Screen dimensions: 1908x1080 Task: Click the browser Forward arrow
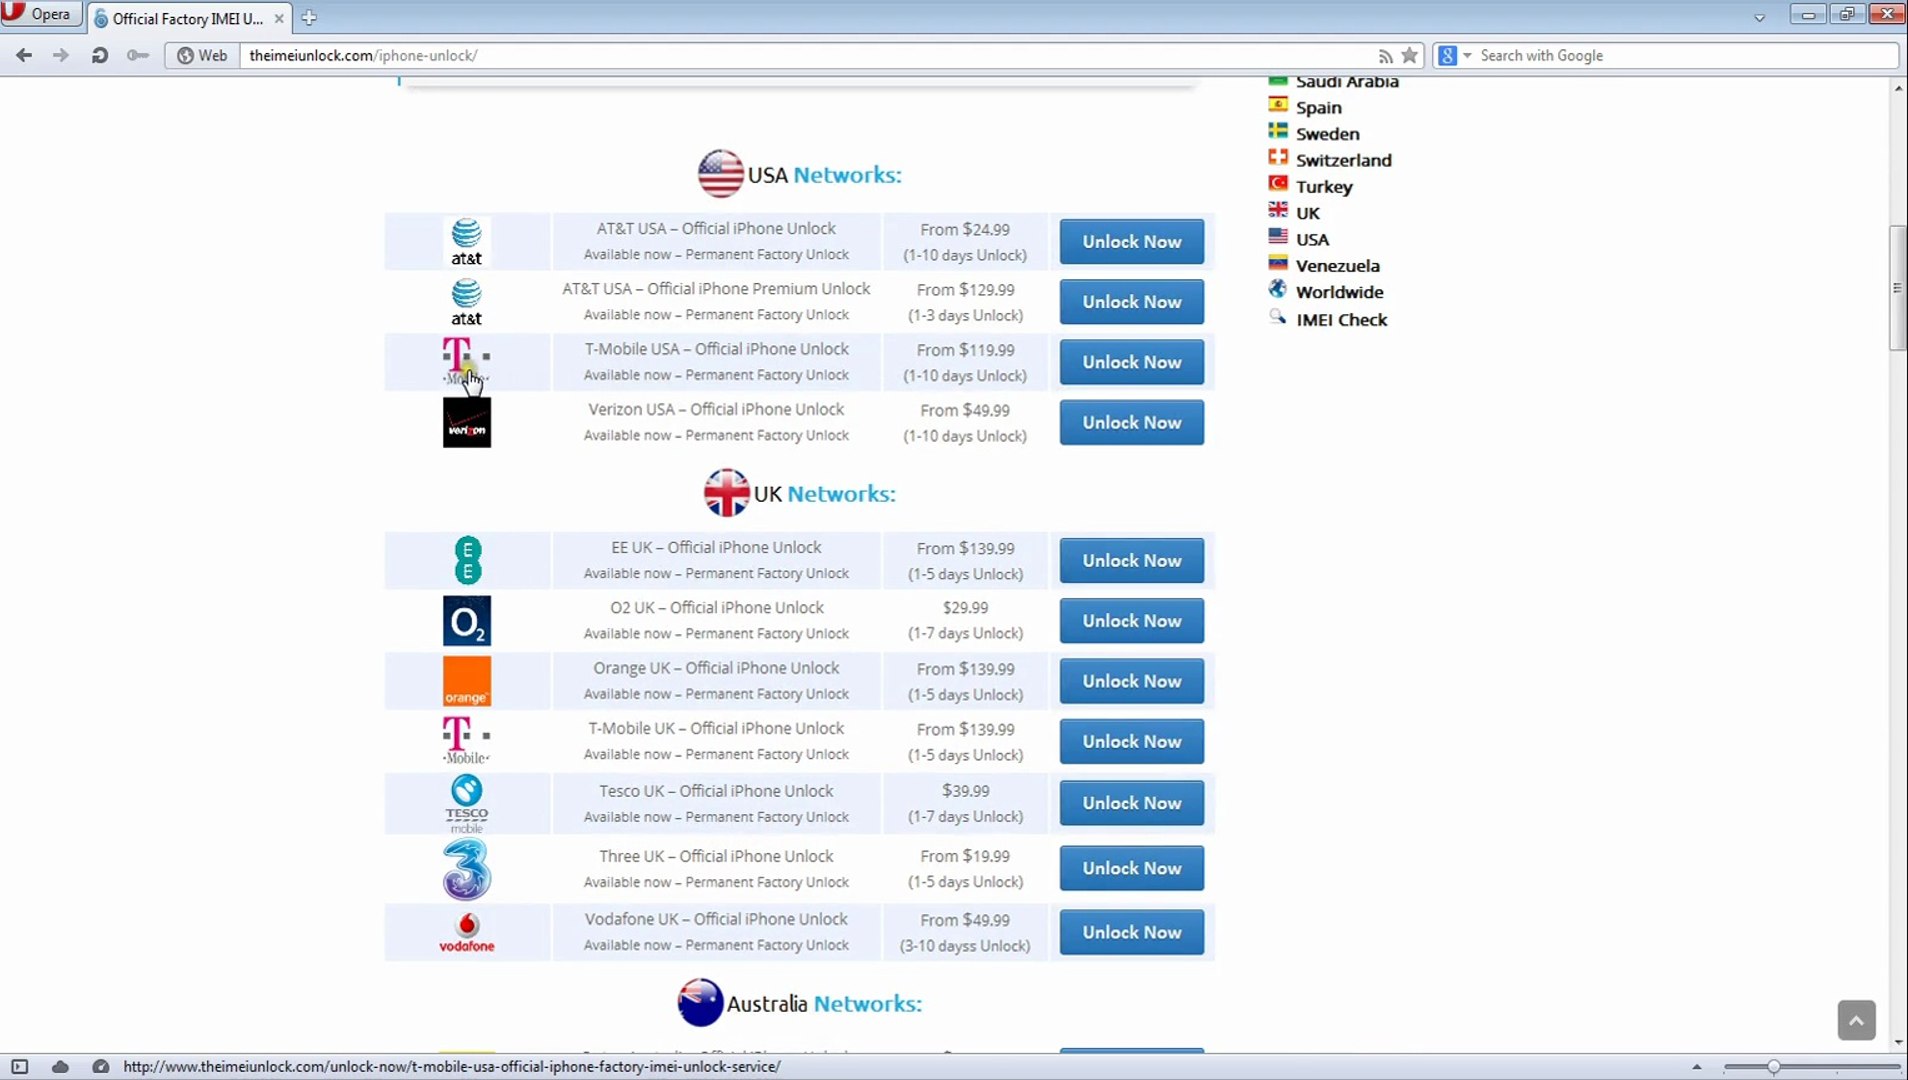point(61,55)
